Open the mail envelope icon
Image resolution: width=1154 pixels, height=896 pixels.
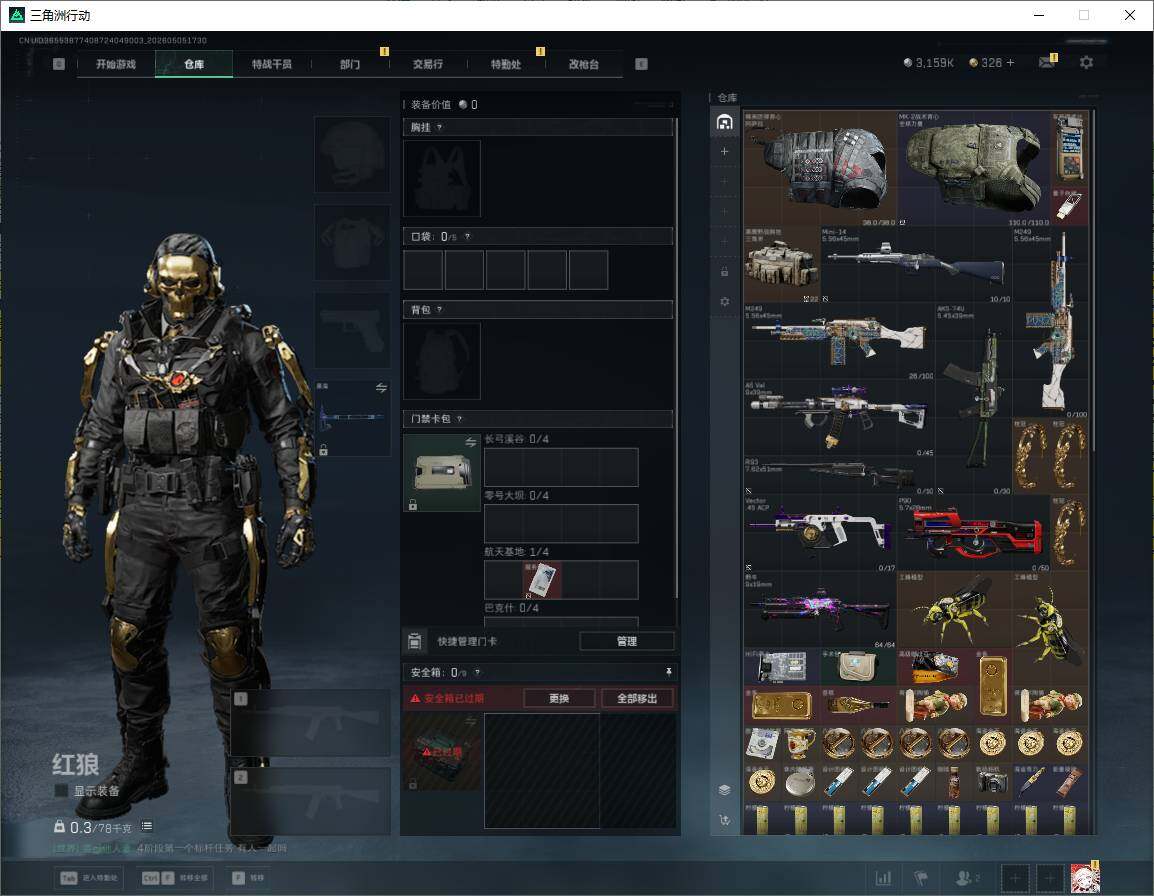pos(1047,63)
